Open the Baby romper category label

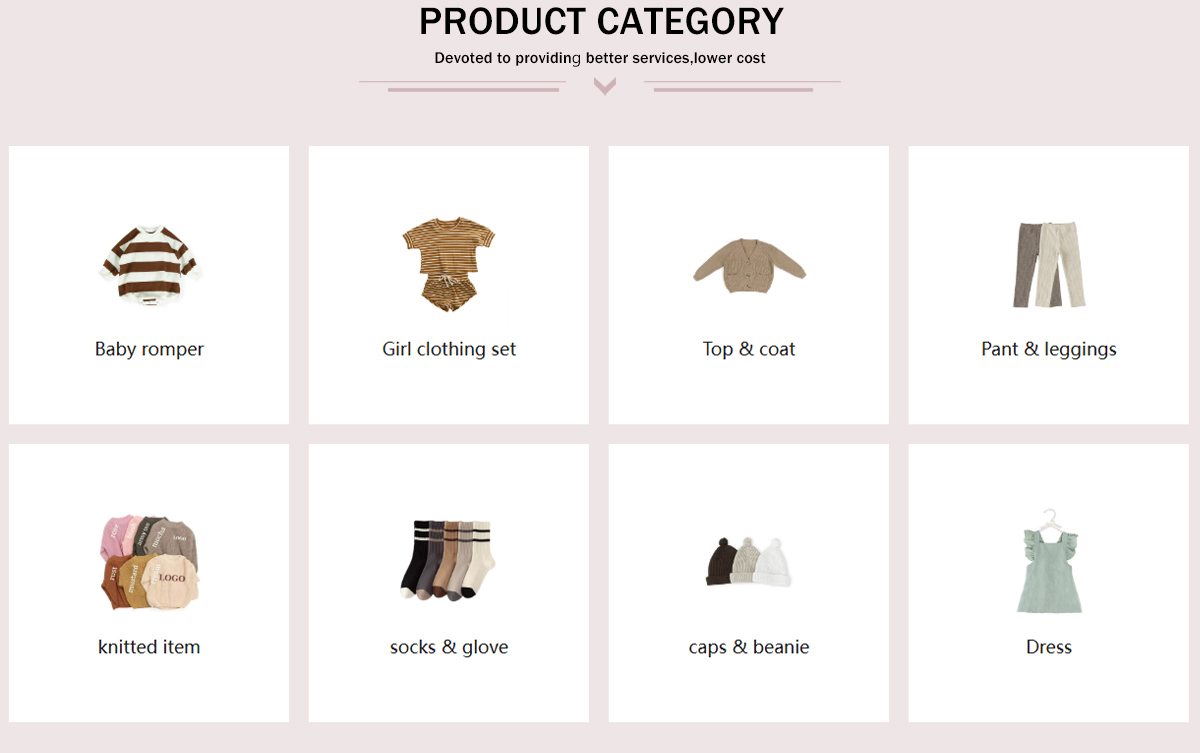pyautogui.click(x=149, y=349)
